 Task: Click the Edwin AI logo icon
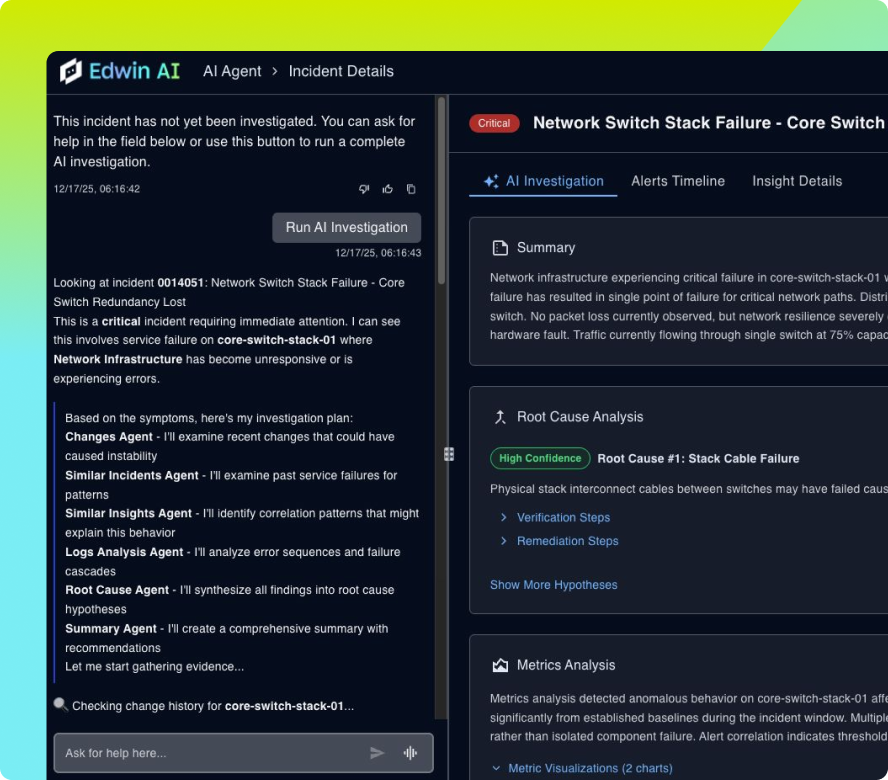click(x=70, y=71)
